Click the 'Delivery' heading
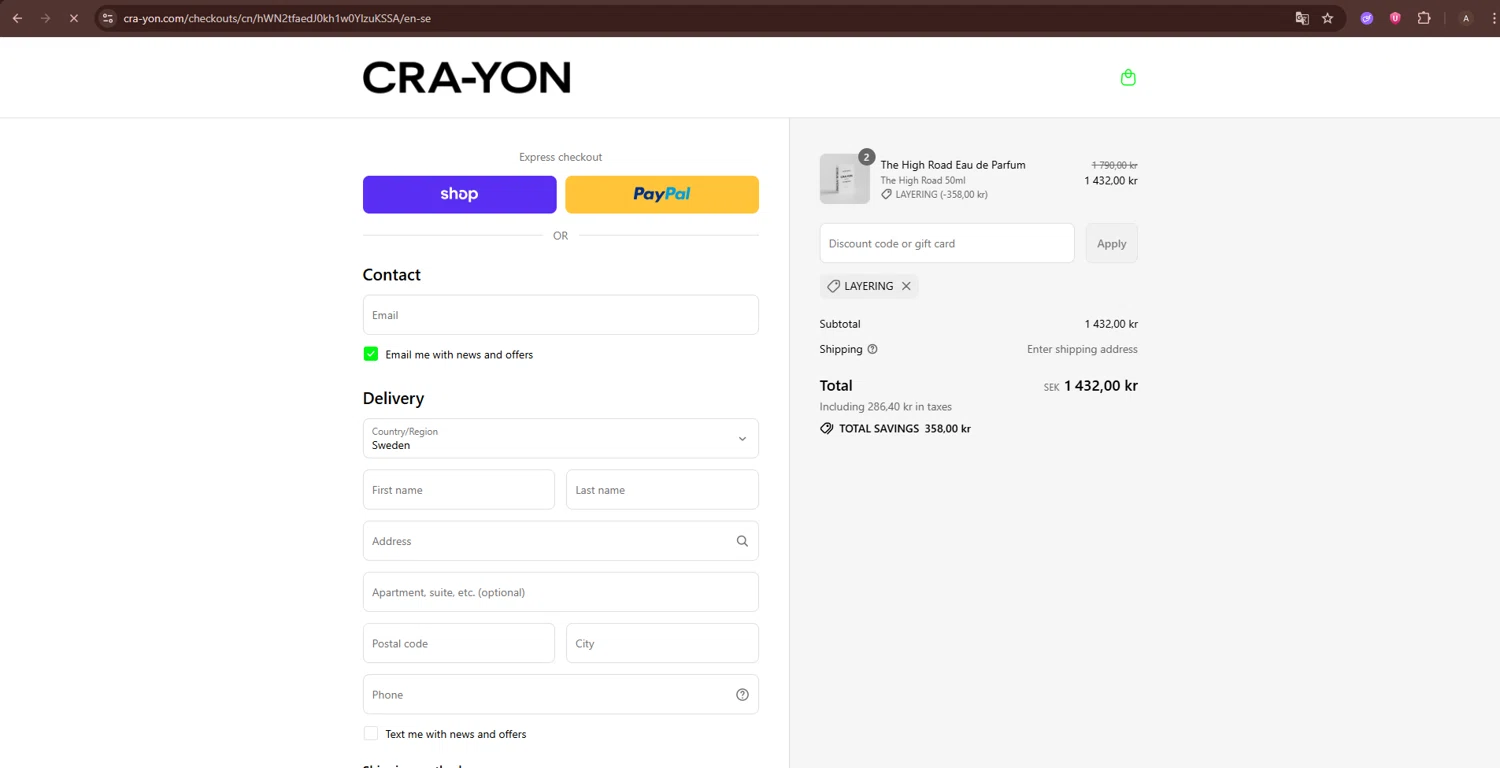Screen dimensions: 1500x768 [393, 398]
